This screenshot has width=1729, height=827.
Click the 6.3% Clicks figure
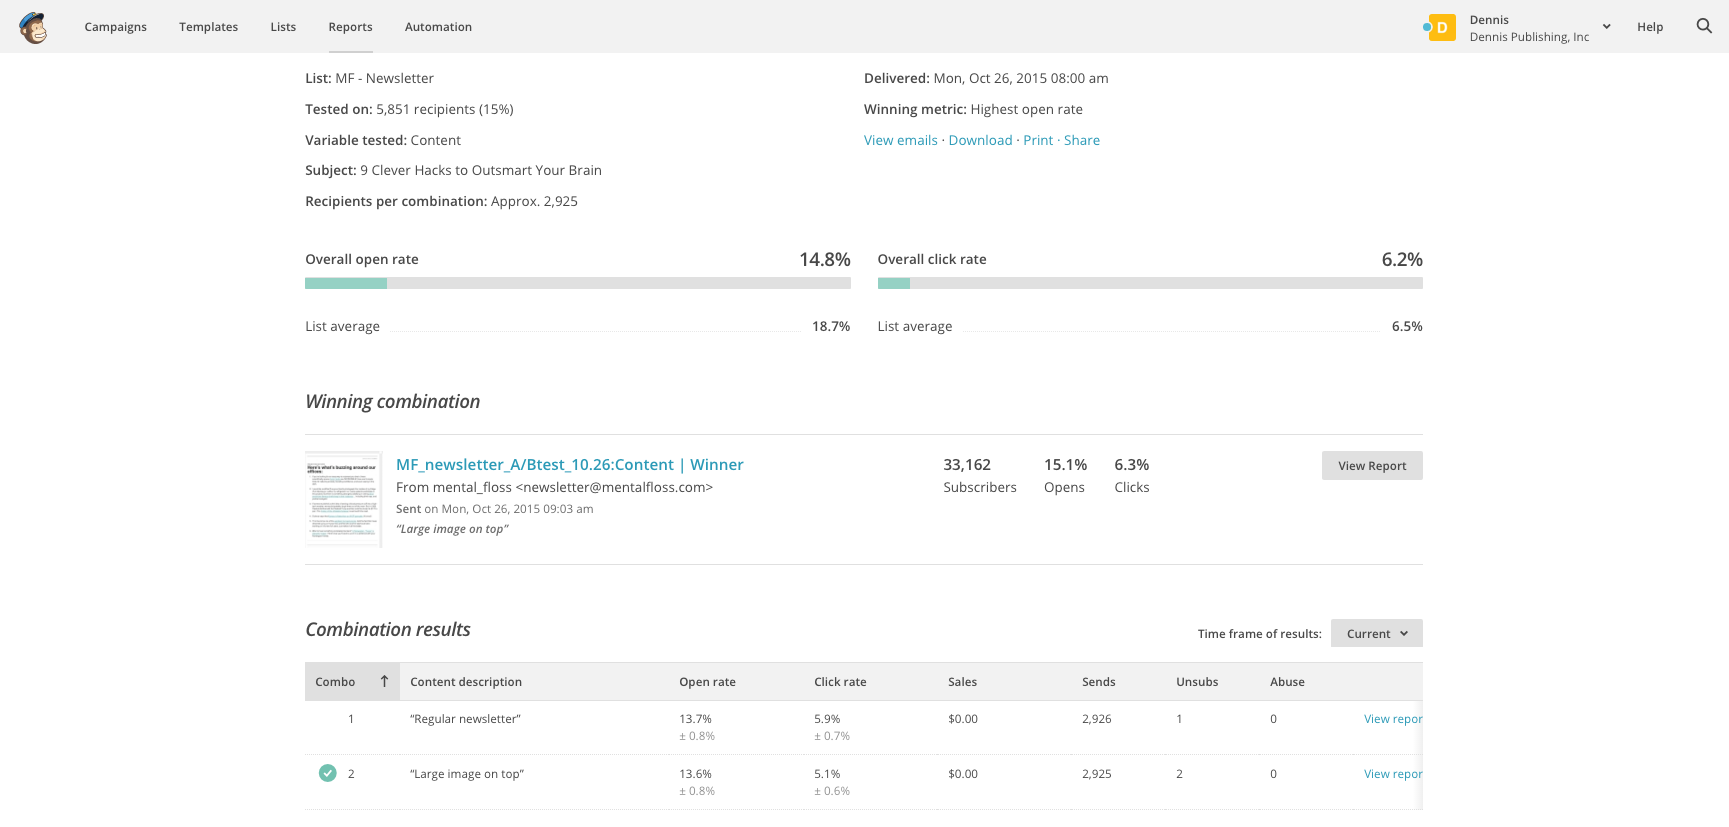coord(1131,465)
